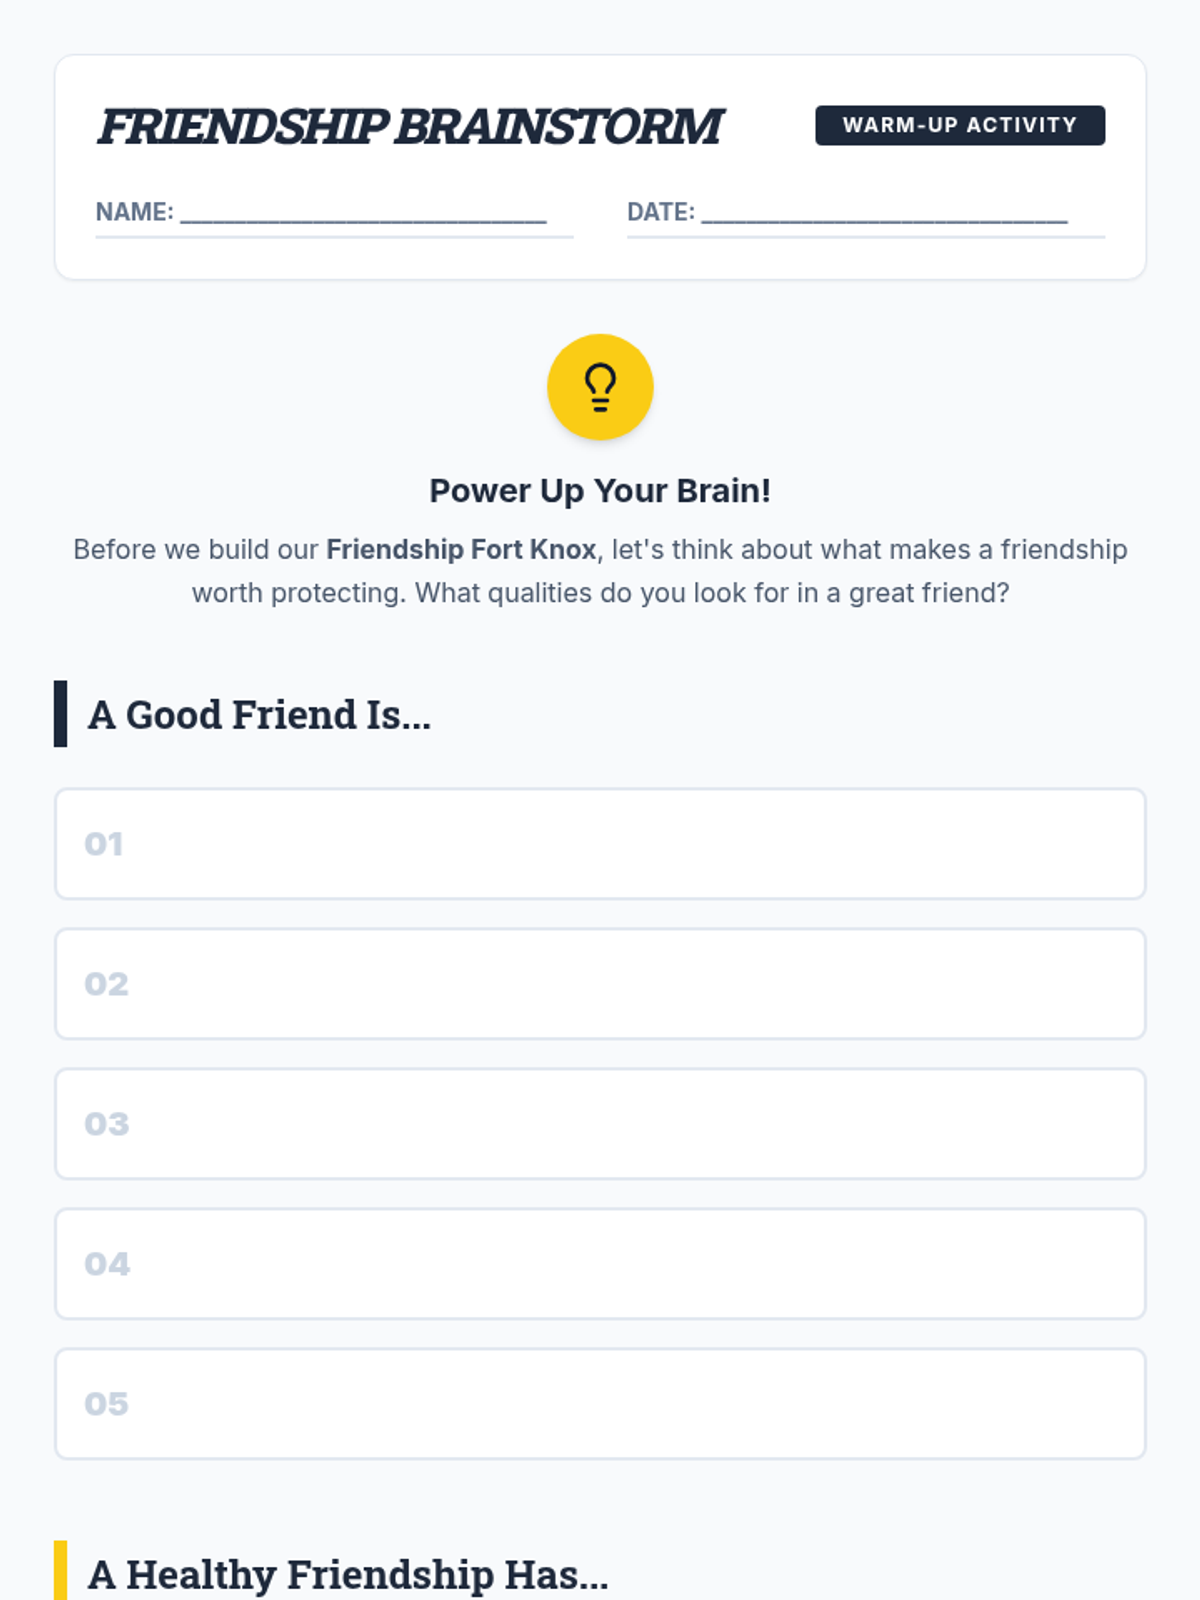Select the A Good Friend Is heading

click(259, 715)
